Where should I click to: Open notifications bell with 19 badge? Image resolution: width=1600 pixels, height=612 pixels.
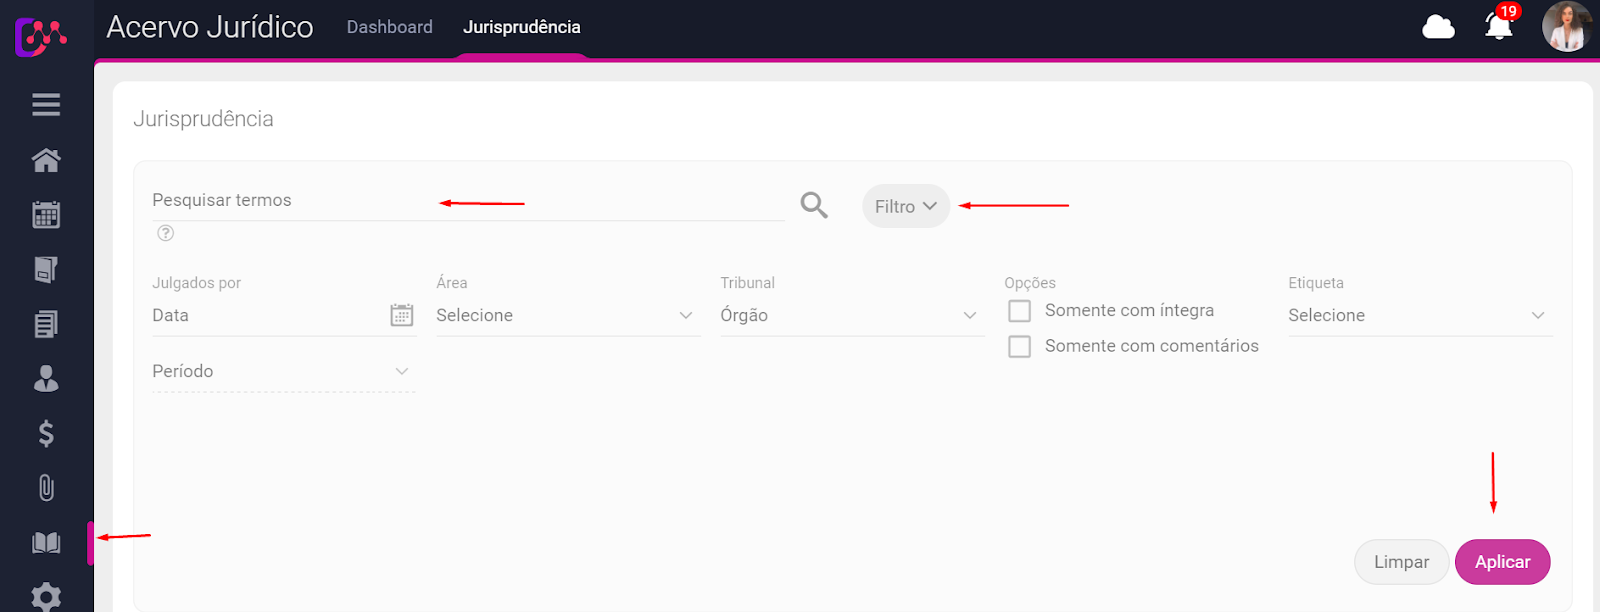tap(1498, 26)
